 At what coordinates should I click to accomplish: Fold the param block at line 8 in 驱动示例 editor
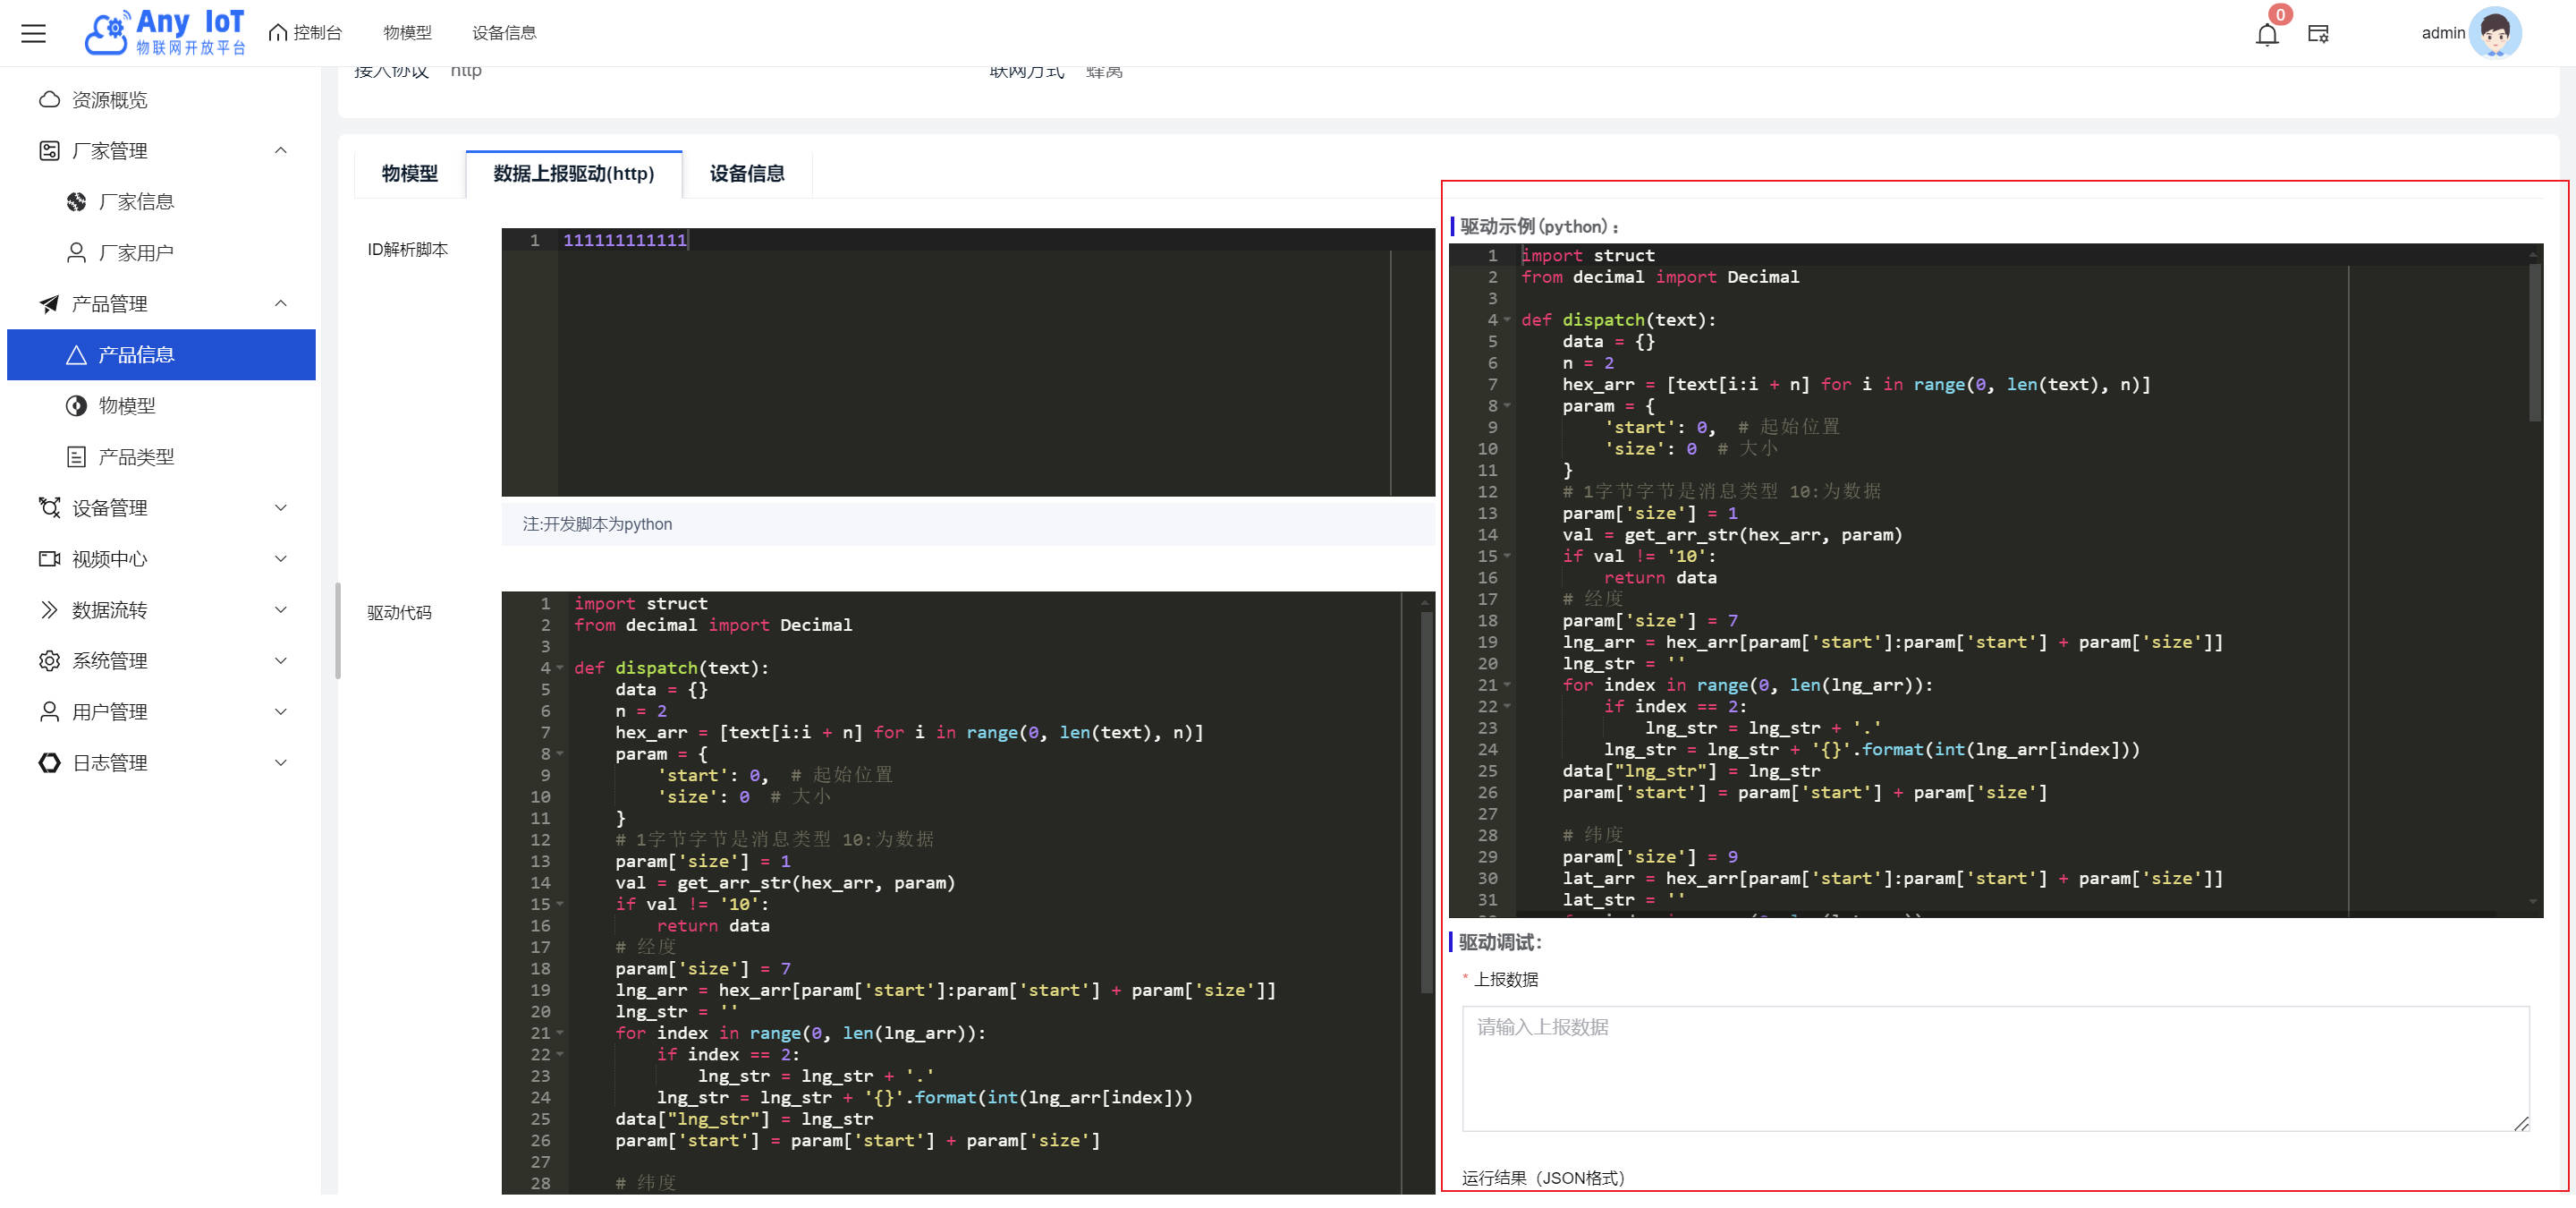[x=1507, y=406]
